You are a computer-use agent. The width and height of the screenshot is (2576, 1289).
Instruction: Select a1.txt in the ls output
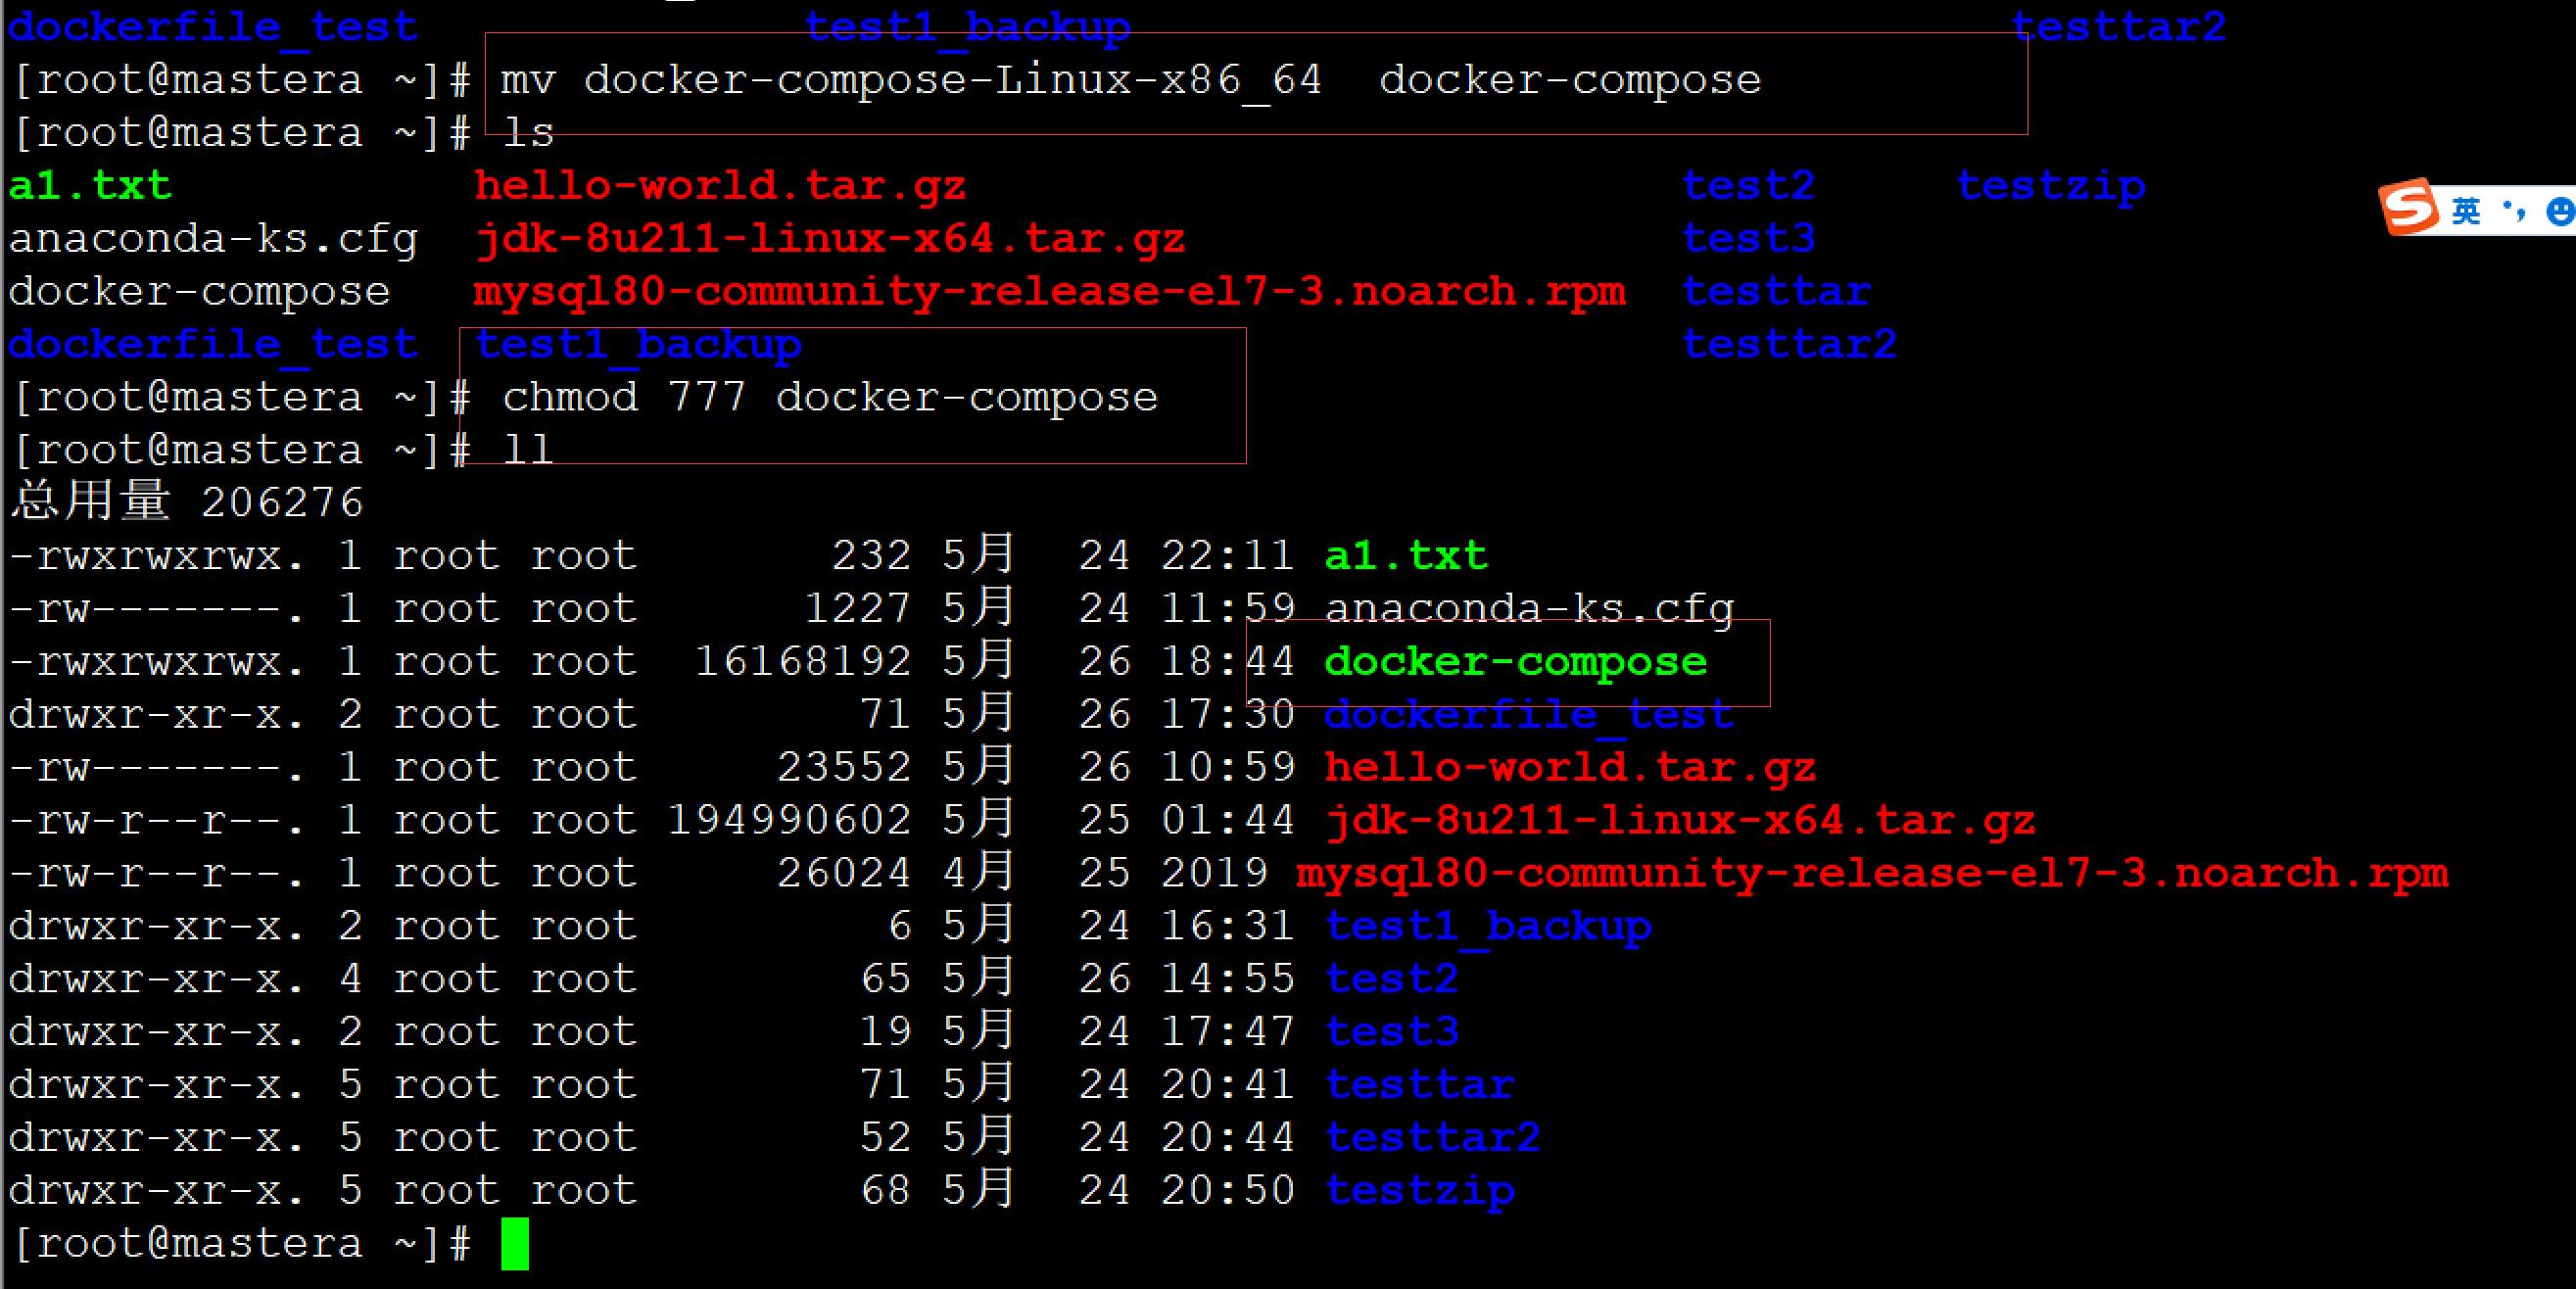click(x=90, y=186)
